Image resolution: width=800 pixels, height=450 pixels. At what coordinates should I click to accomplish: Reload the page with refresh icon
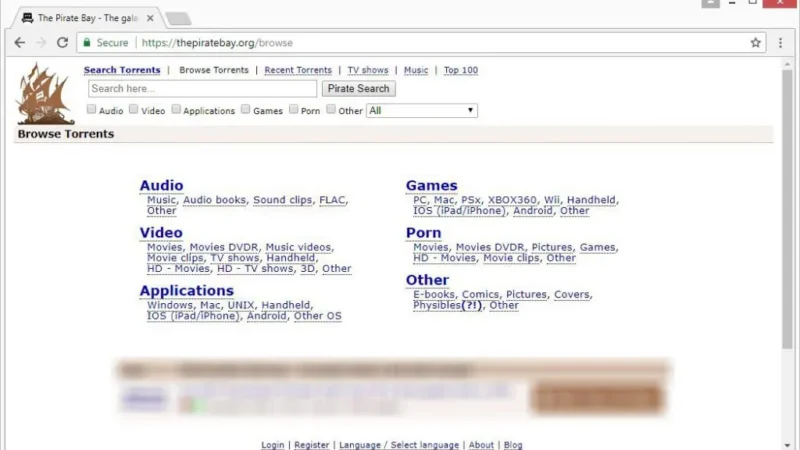tap(62, 43)
